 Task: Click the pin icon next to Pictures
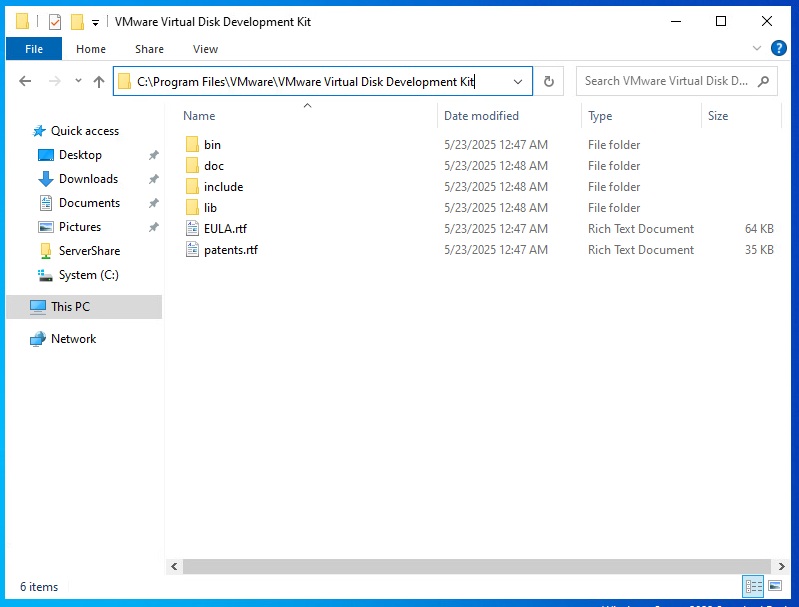pos(153,227)
